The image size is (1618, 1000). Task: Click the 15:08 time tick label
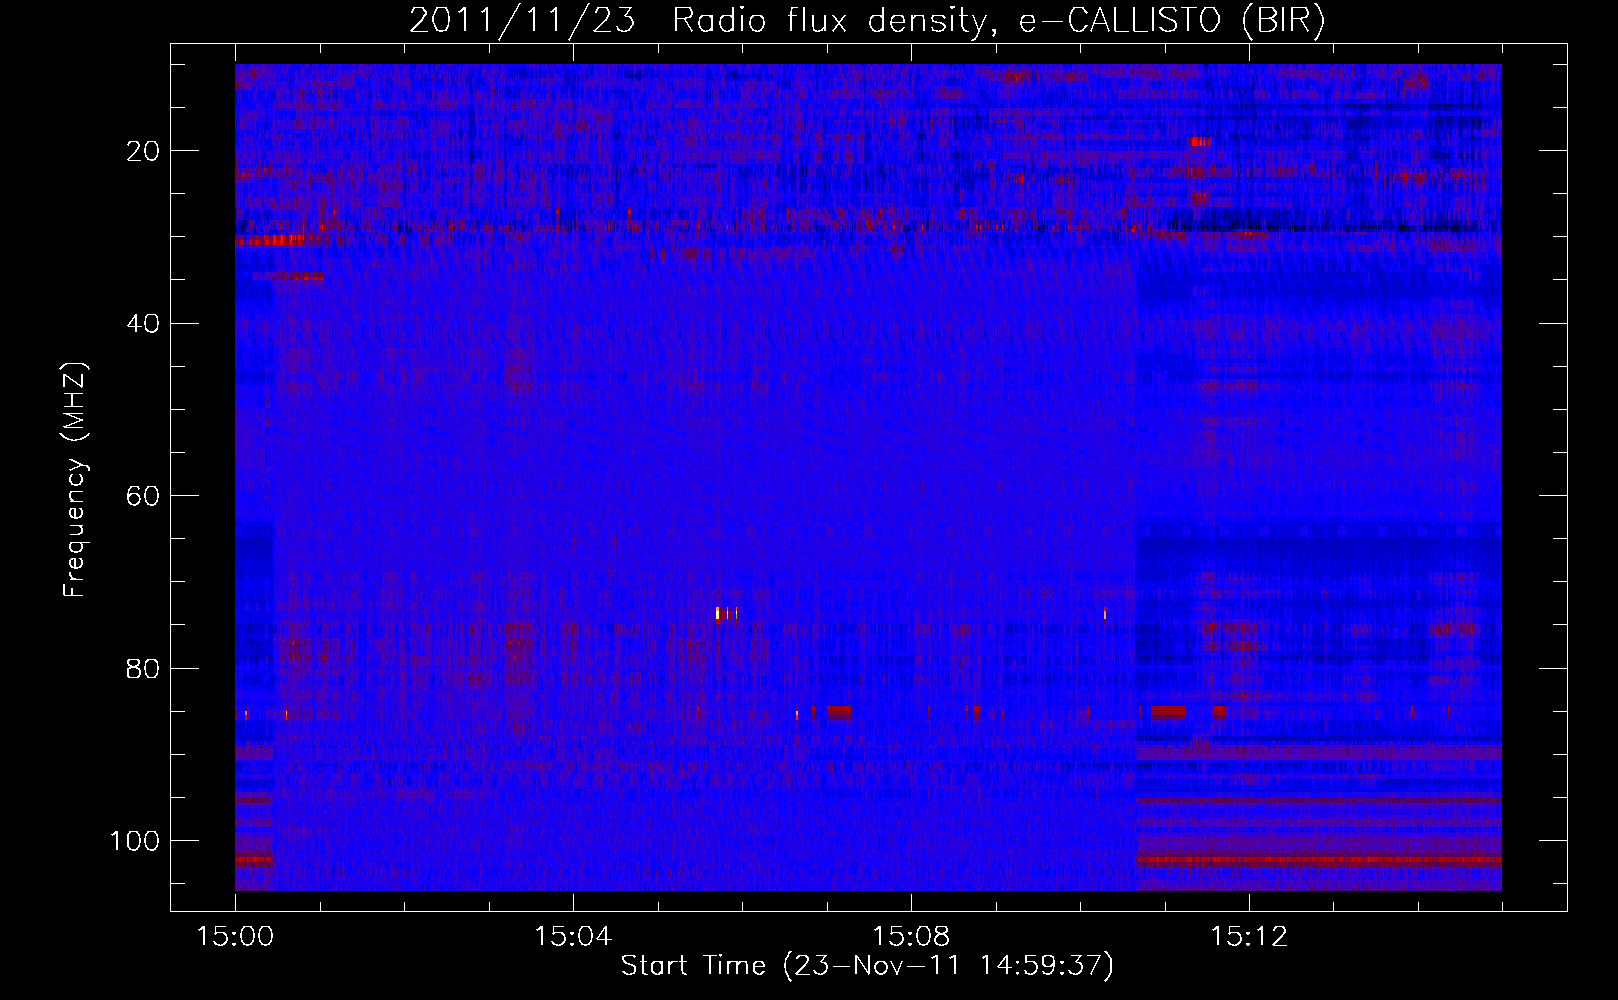911,937
